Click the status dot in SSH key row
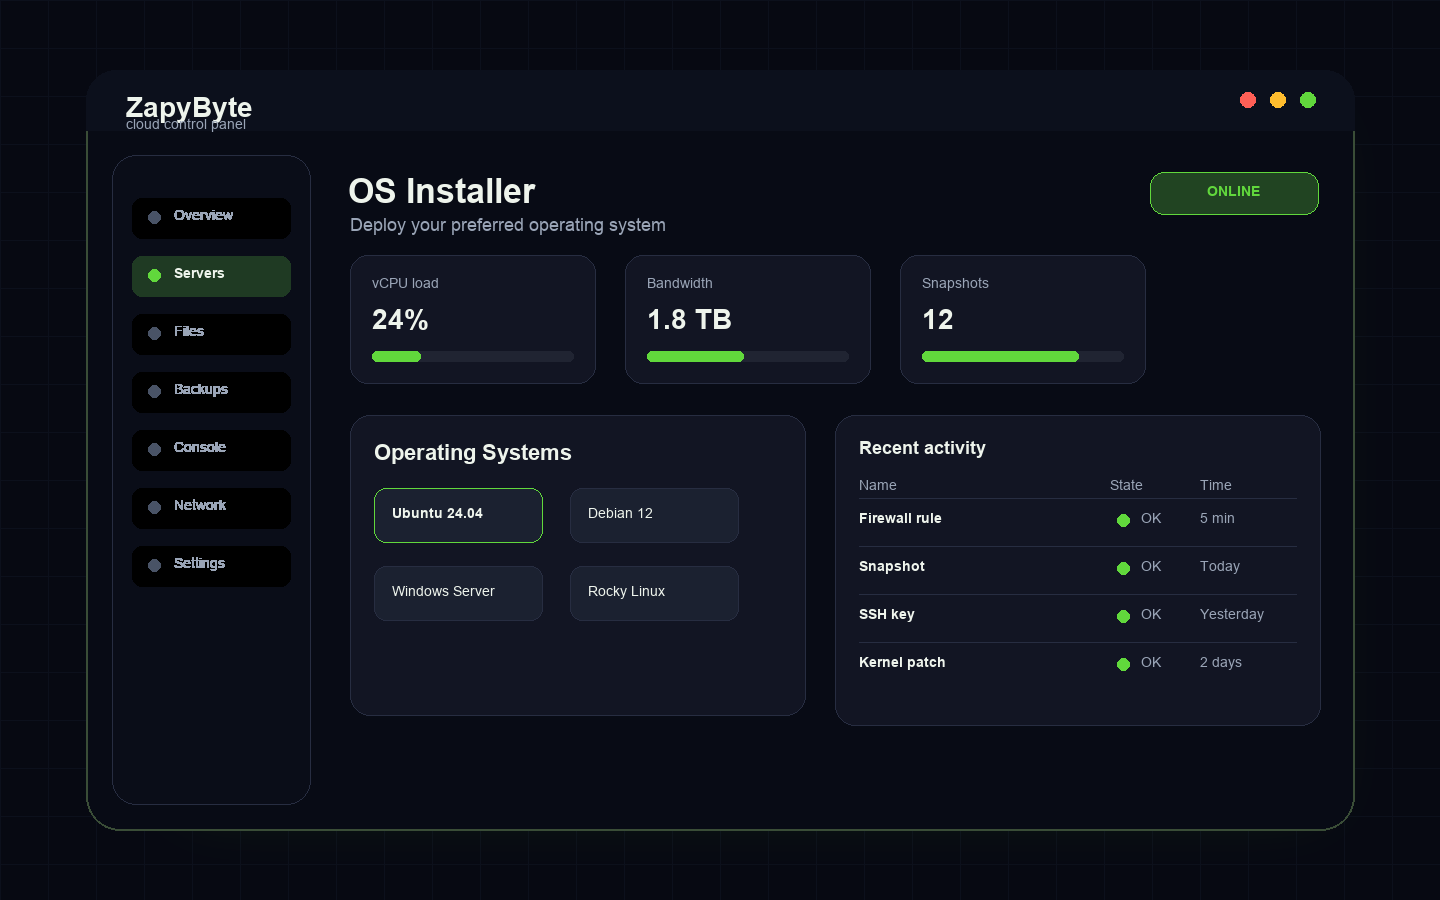 pos(1123,616)
